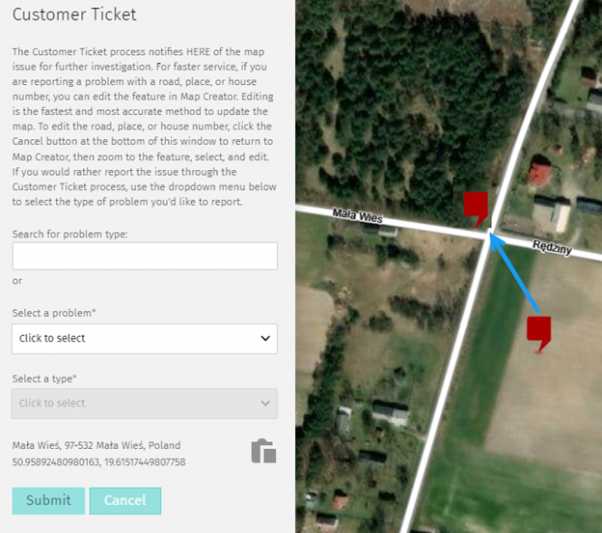Select the lower red marker in the field
602x533 pixels.
(x=539, y=331)
